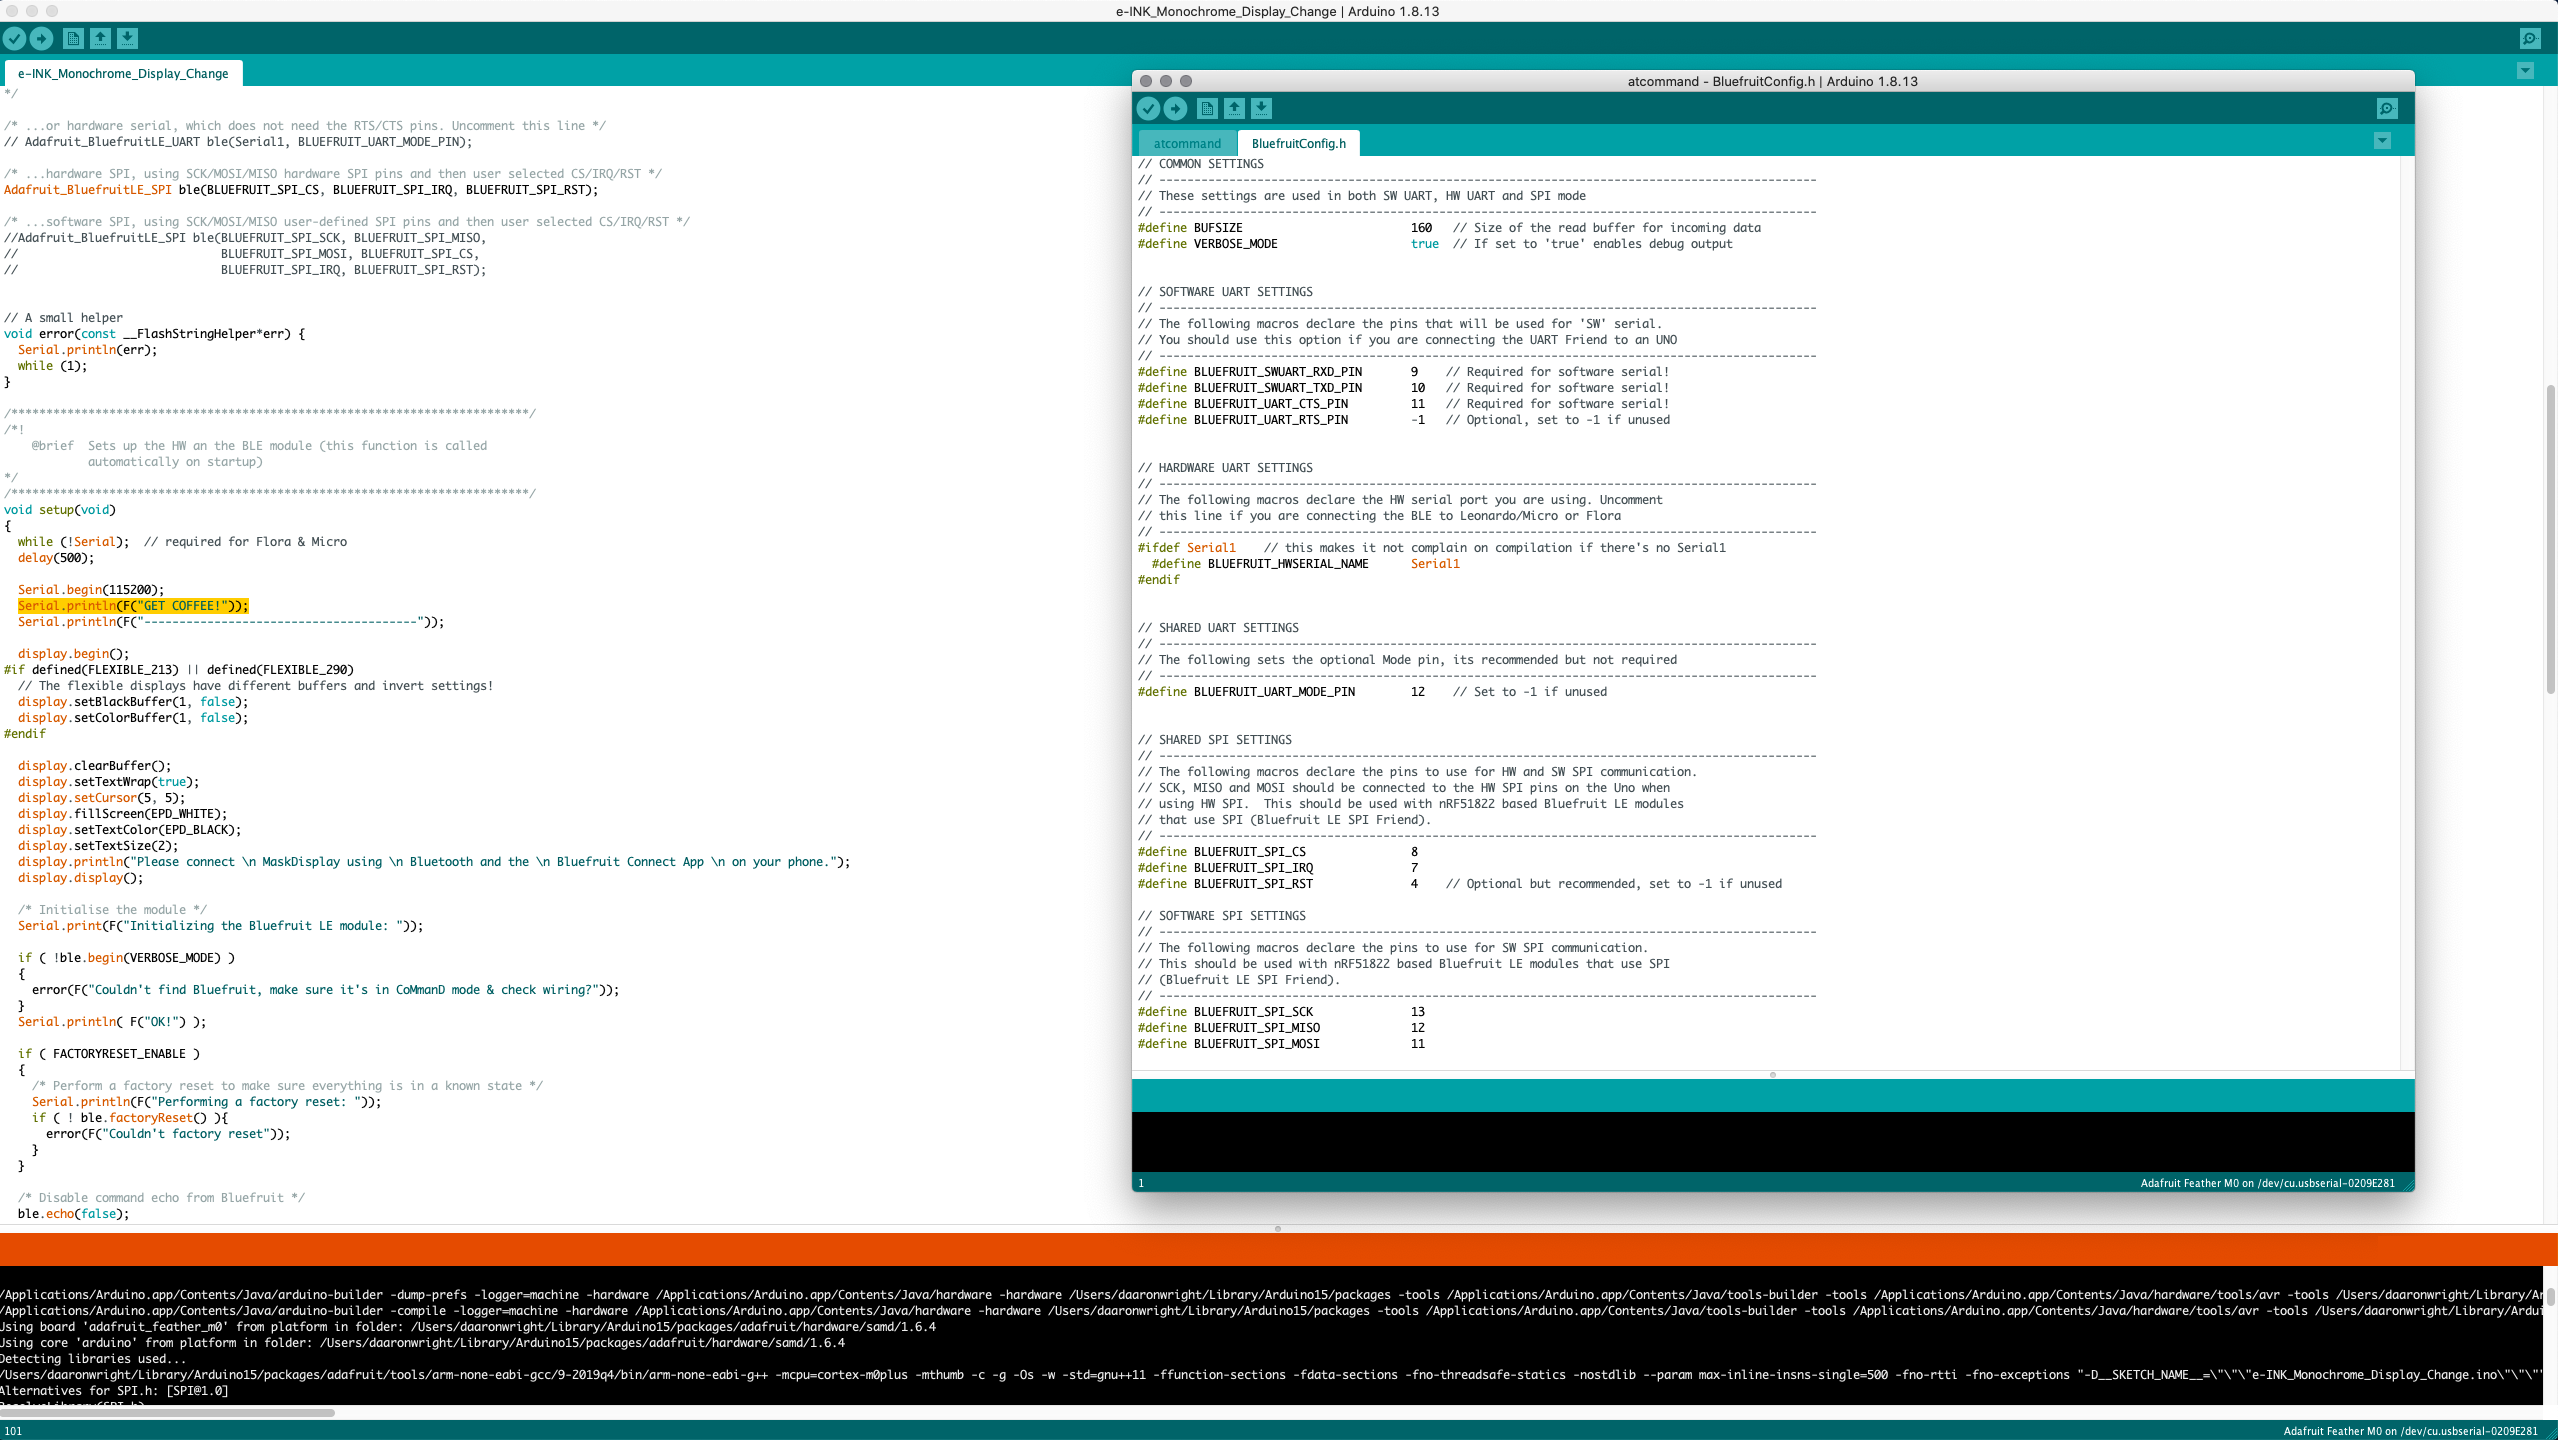Click main editor vertical scrollbar

[2550, 540]
